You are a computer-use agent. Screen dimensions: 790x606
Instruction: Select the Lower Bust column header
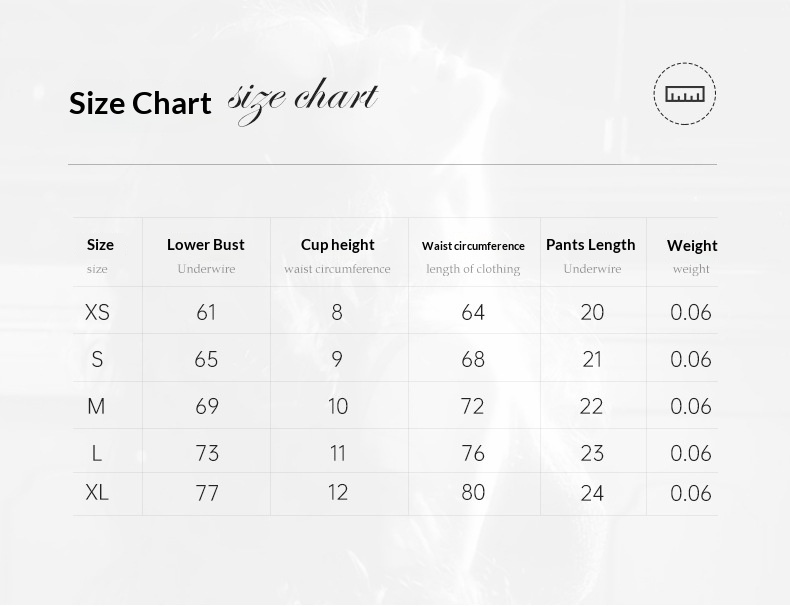pos(206,244)
